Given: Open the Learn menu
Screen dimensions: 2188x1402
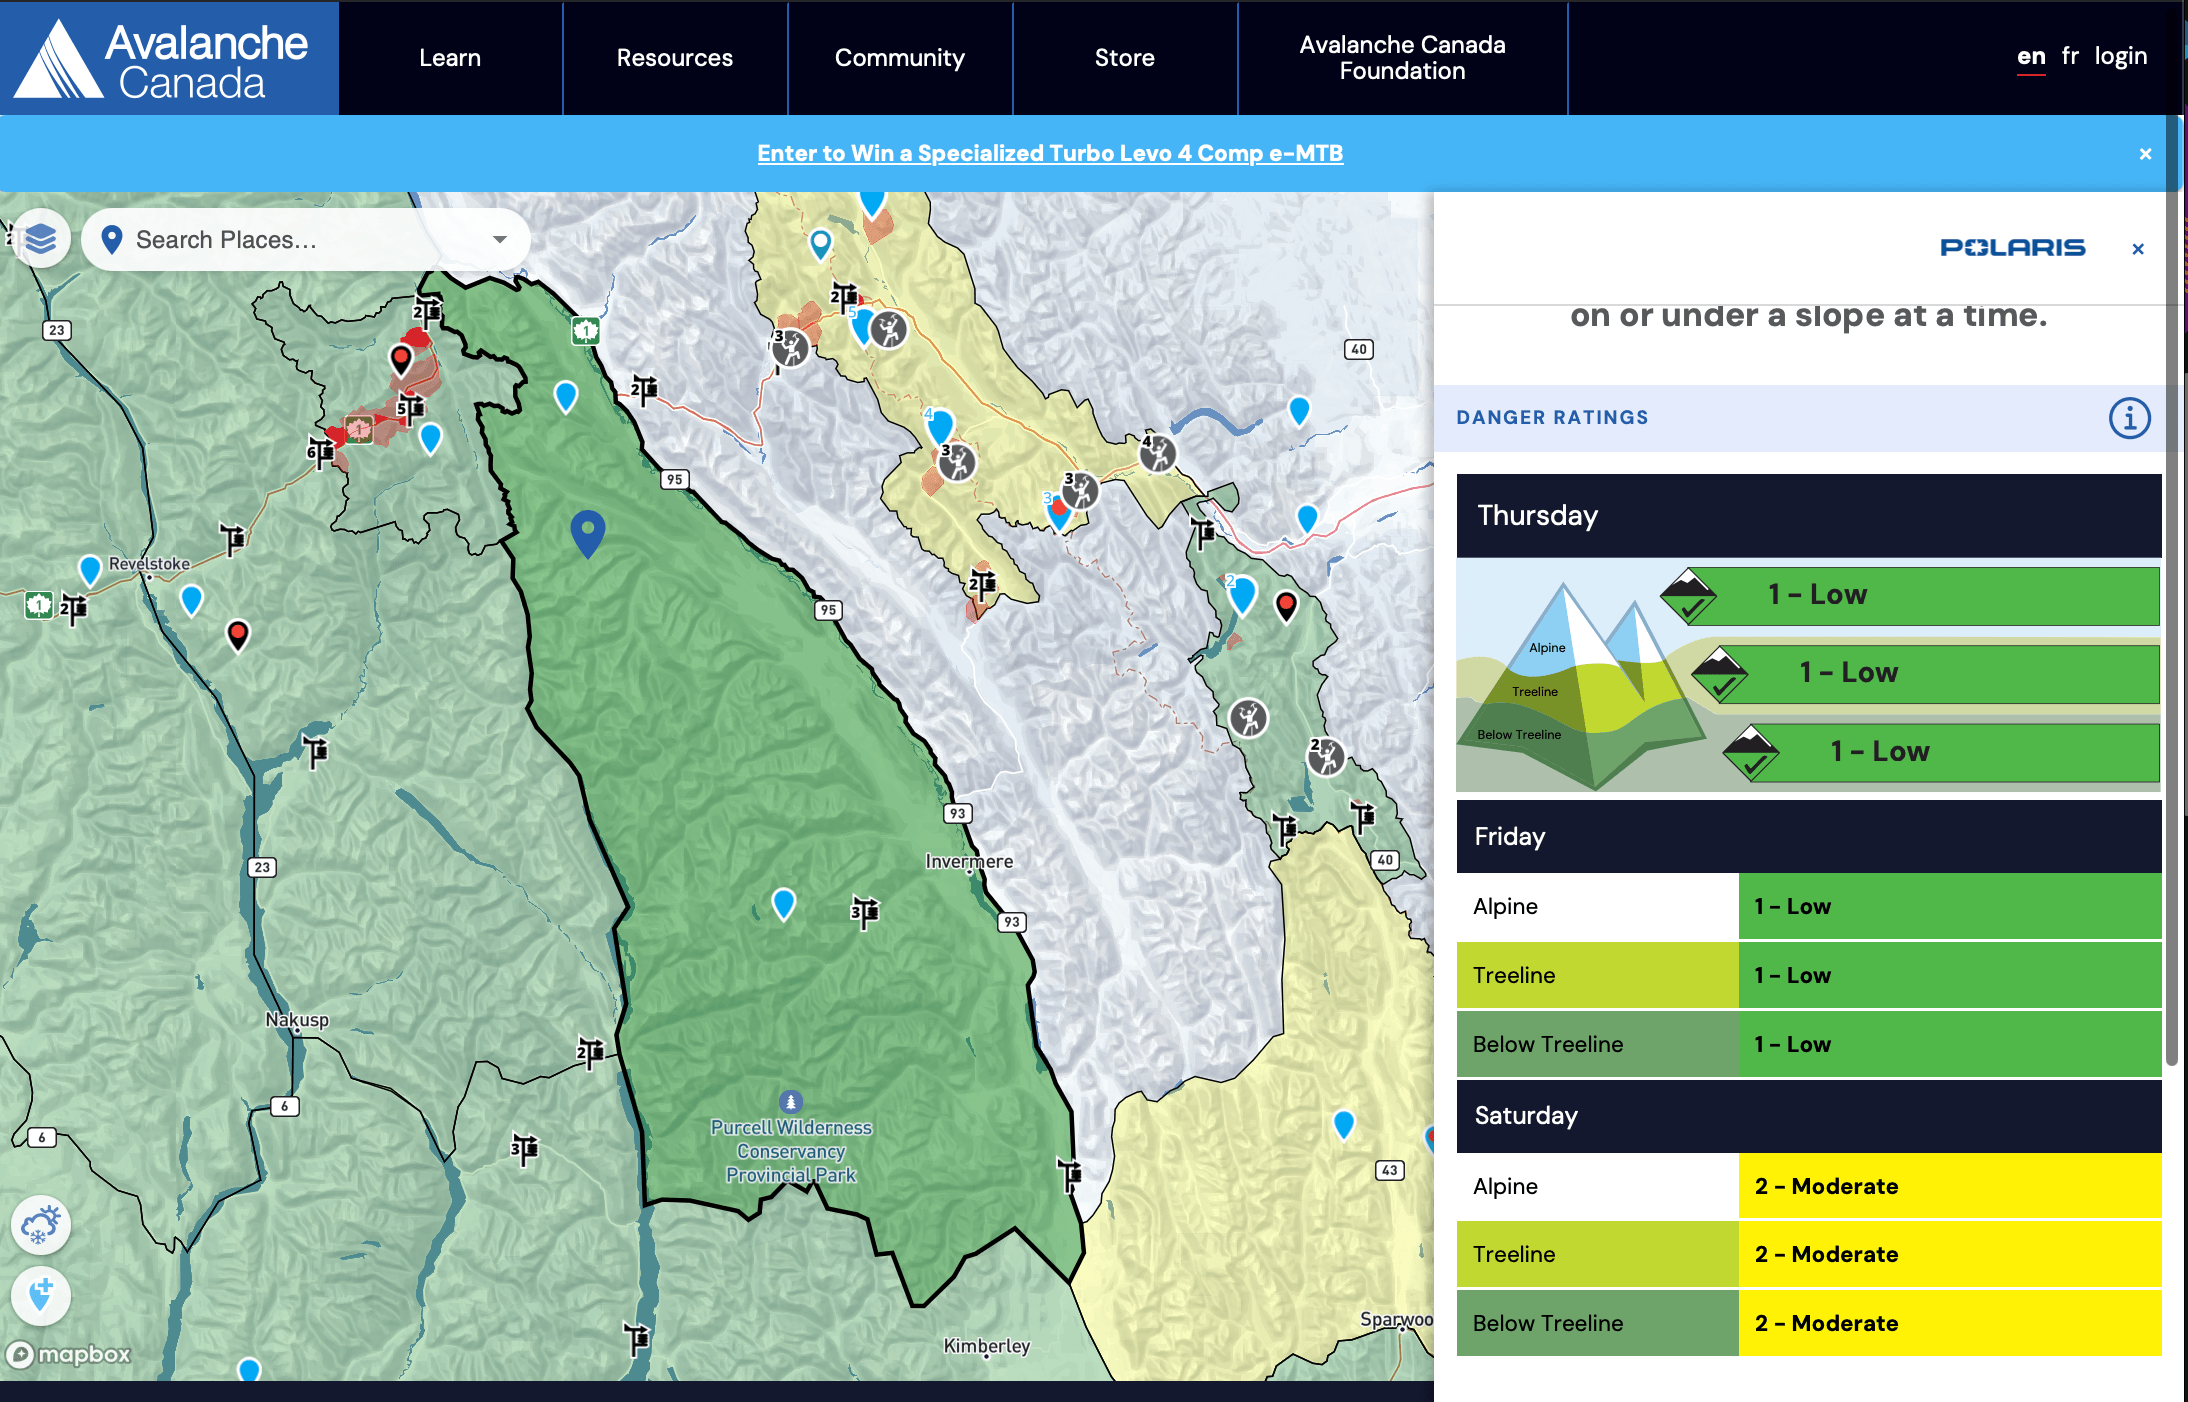Looking at the screenshot, I should [450, 58].
